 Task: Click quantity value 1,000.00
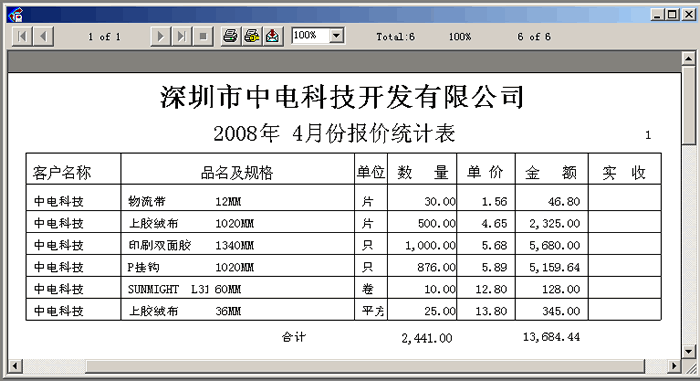(430, 245)
